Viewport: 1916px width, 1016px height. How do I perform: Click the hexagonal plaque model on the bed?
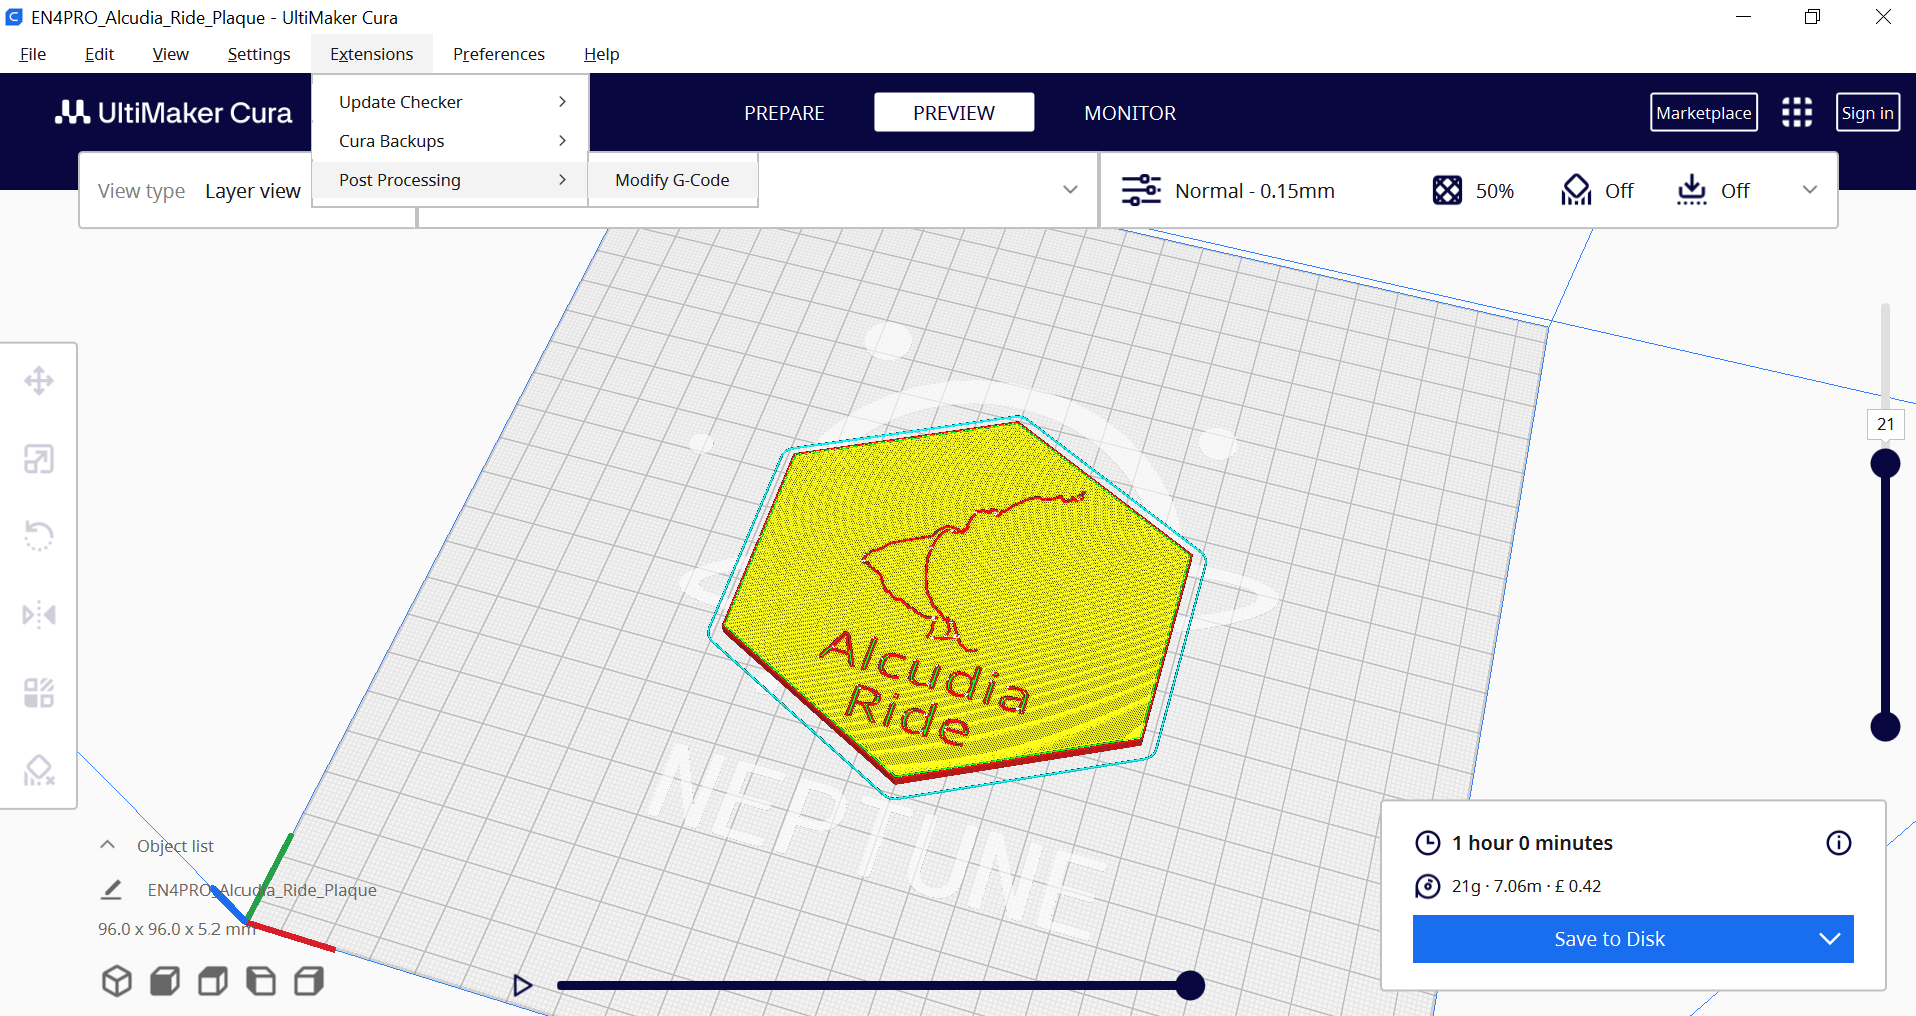(955, 600)
